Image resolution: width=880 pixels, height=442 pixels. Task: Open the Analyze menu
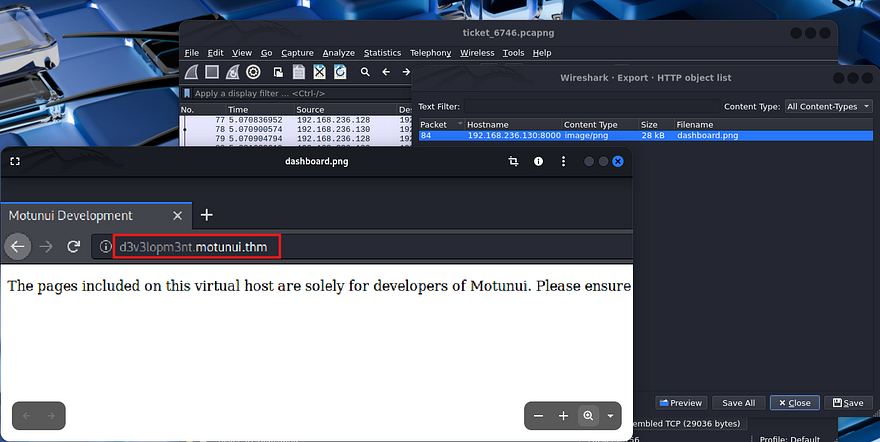338,53
